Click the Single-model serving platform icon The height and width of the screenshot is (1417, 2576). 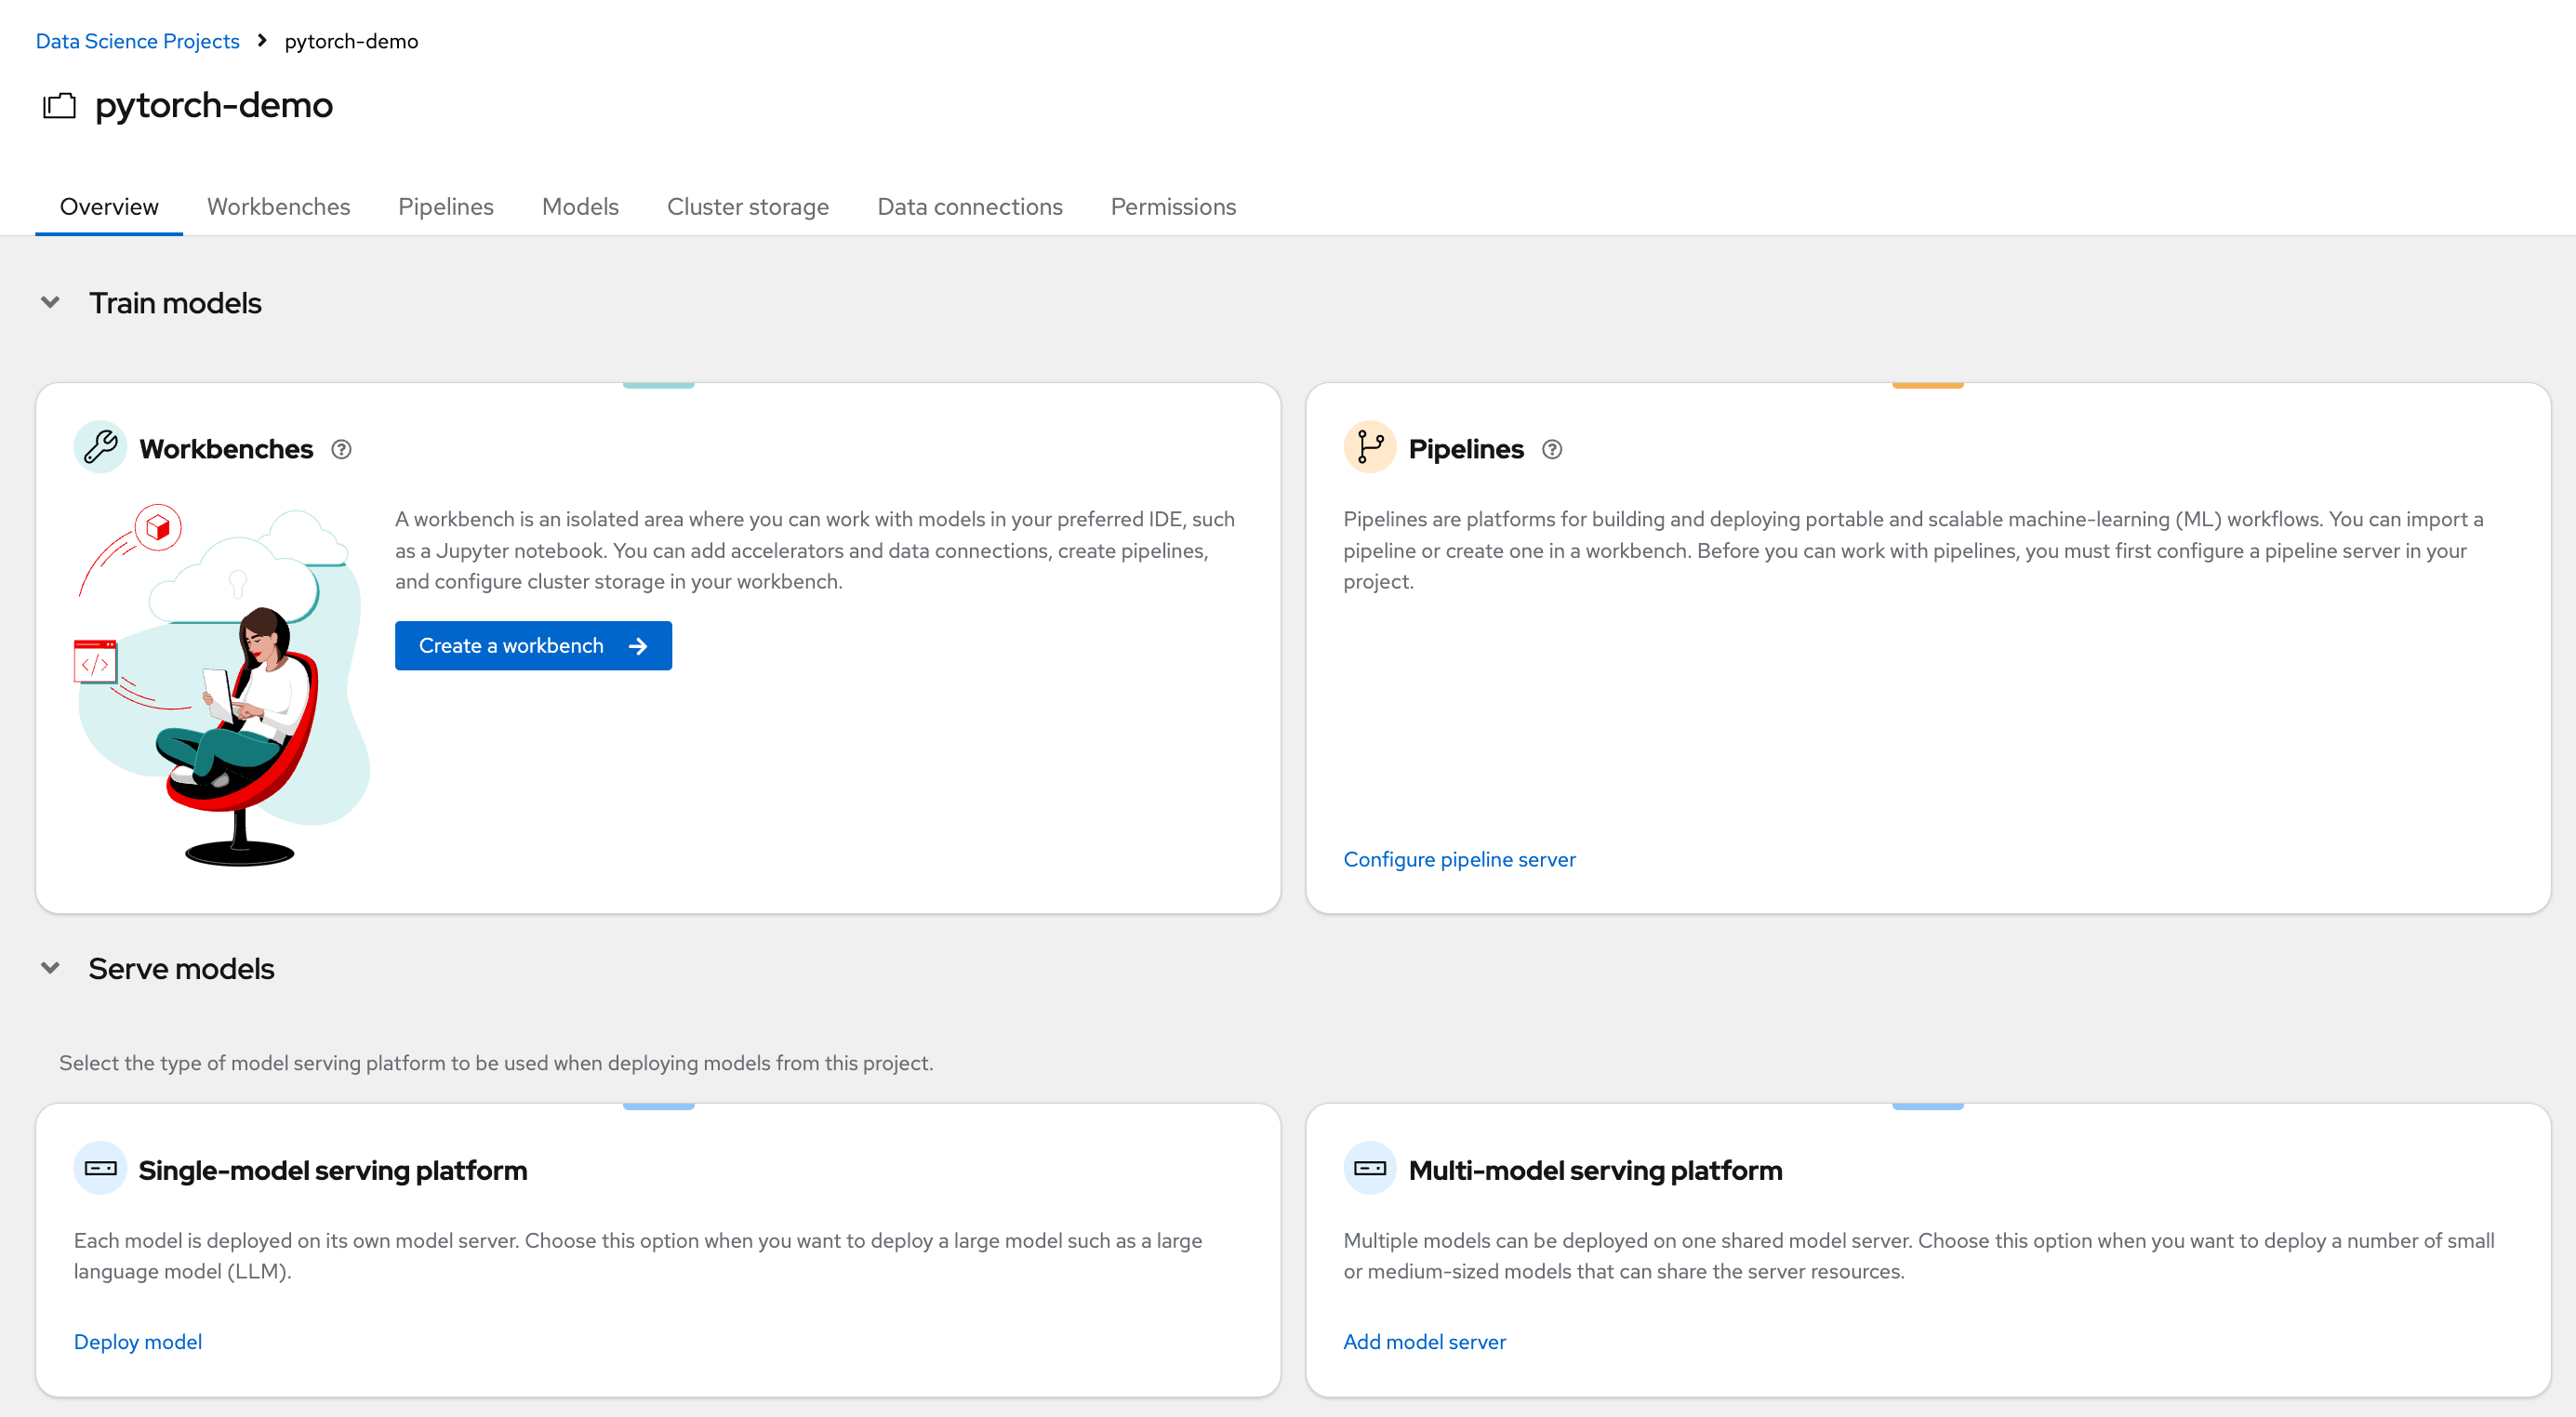(x=100, y=1168)
